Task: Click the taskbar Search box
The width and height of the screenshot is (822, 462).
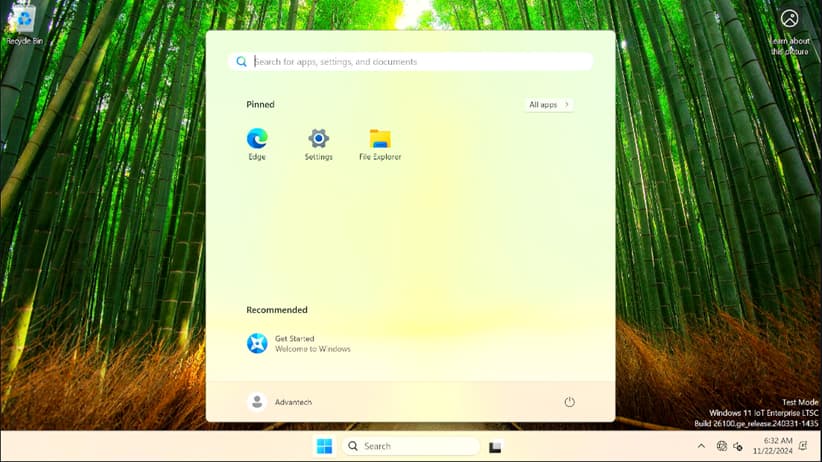Action: coord(410,446)
